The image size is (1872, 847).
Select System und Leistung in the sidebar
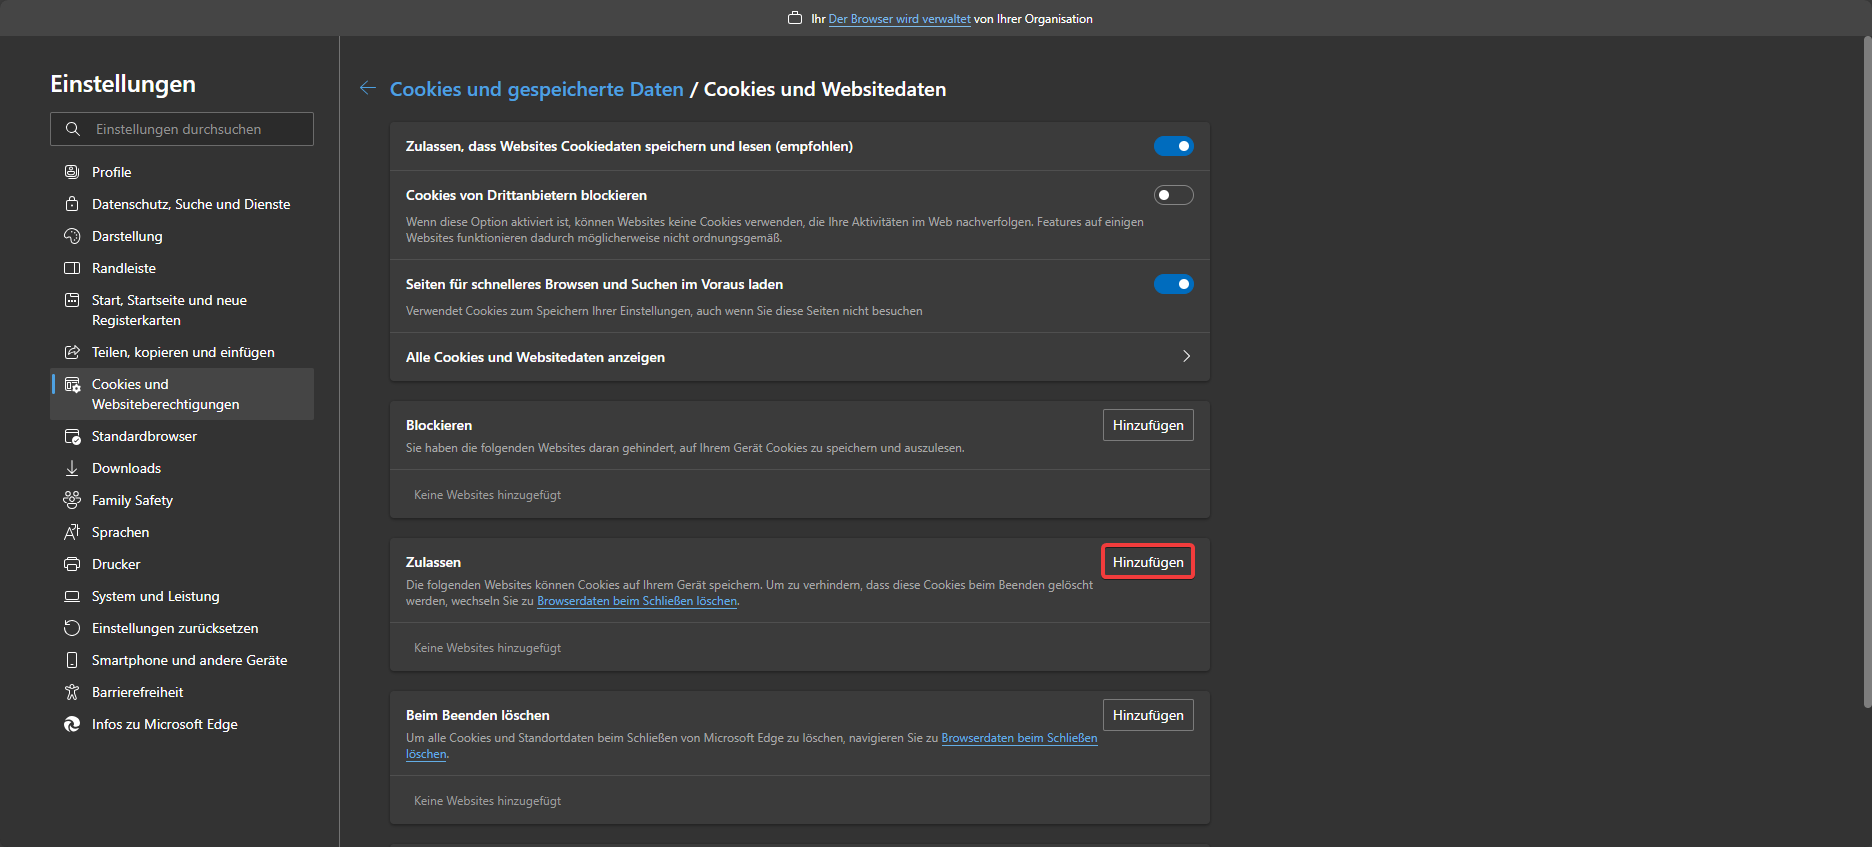155,596
